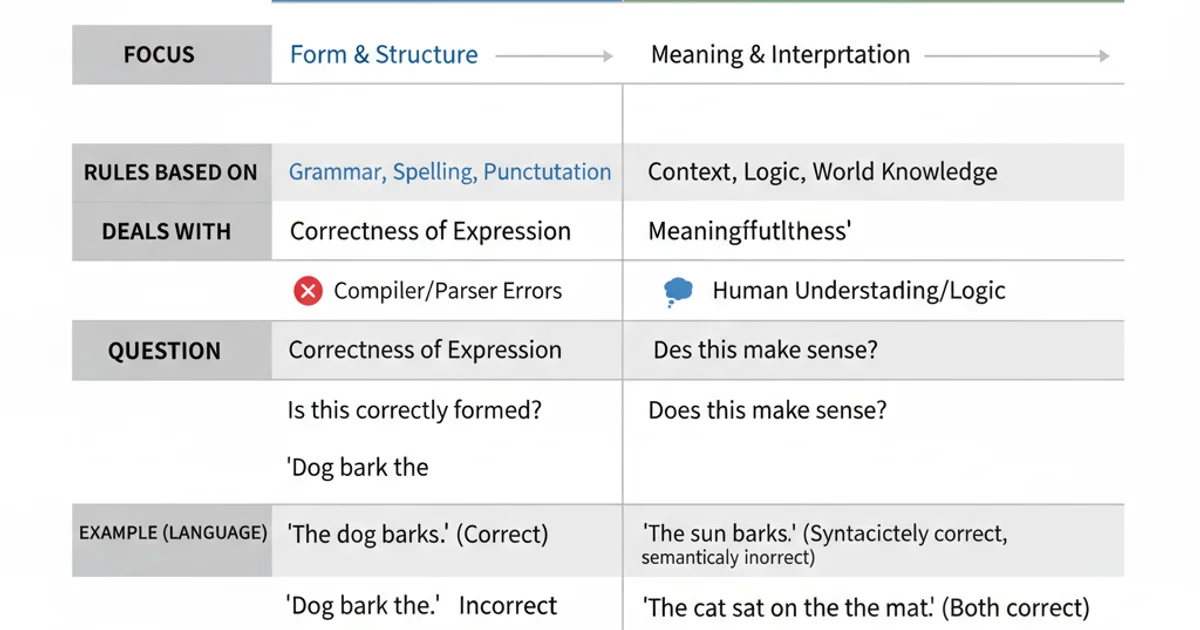The height and width of the screenshot is (630, 1200).
Task: Click the Context, Logic, World Knowledge text
Action: pos(822,172)
